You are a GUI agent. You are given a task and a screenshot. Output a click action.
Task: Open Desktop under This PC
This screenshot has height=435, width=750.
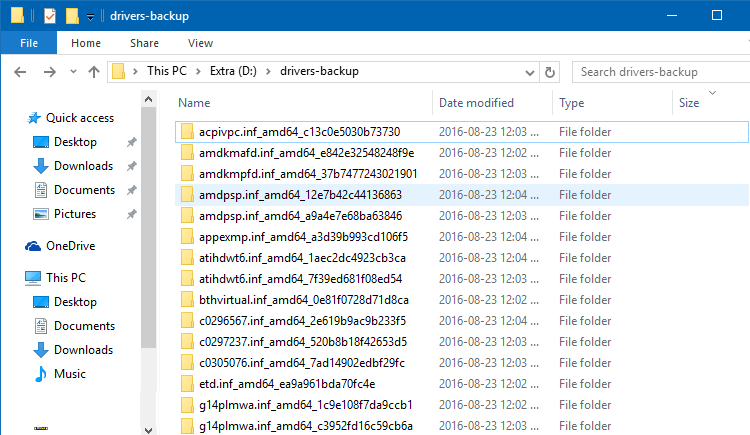tap(65, 302)
